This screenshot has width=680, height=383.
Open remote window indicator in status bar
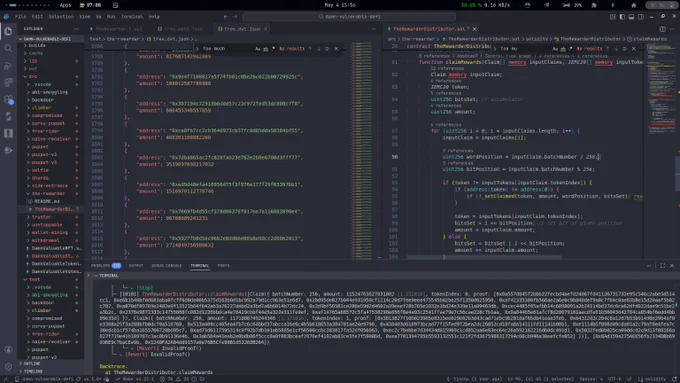click(x=6, y=379)
